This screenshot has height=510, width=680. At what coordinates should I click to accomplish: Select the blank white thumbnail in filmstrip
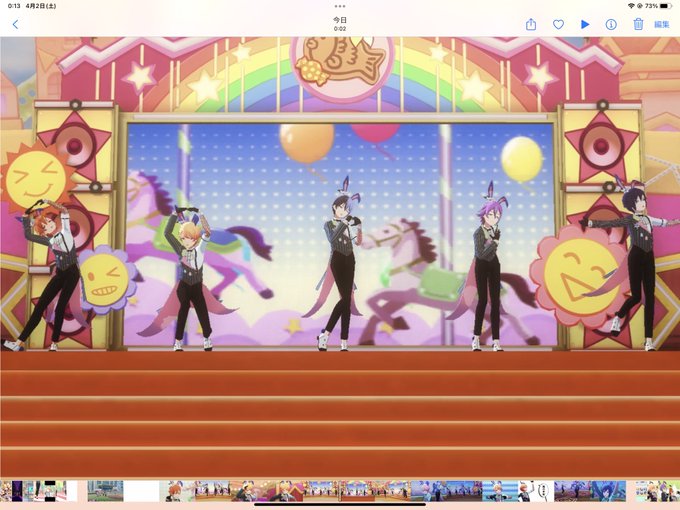[141, 491]
